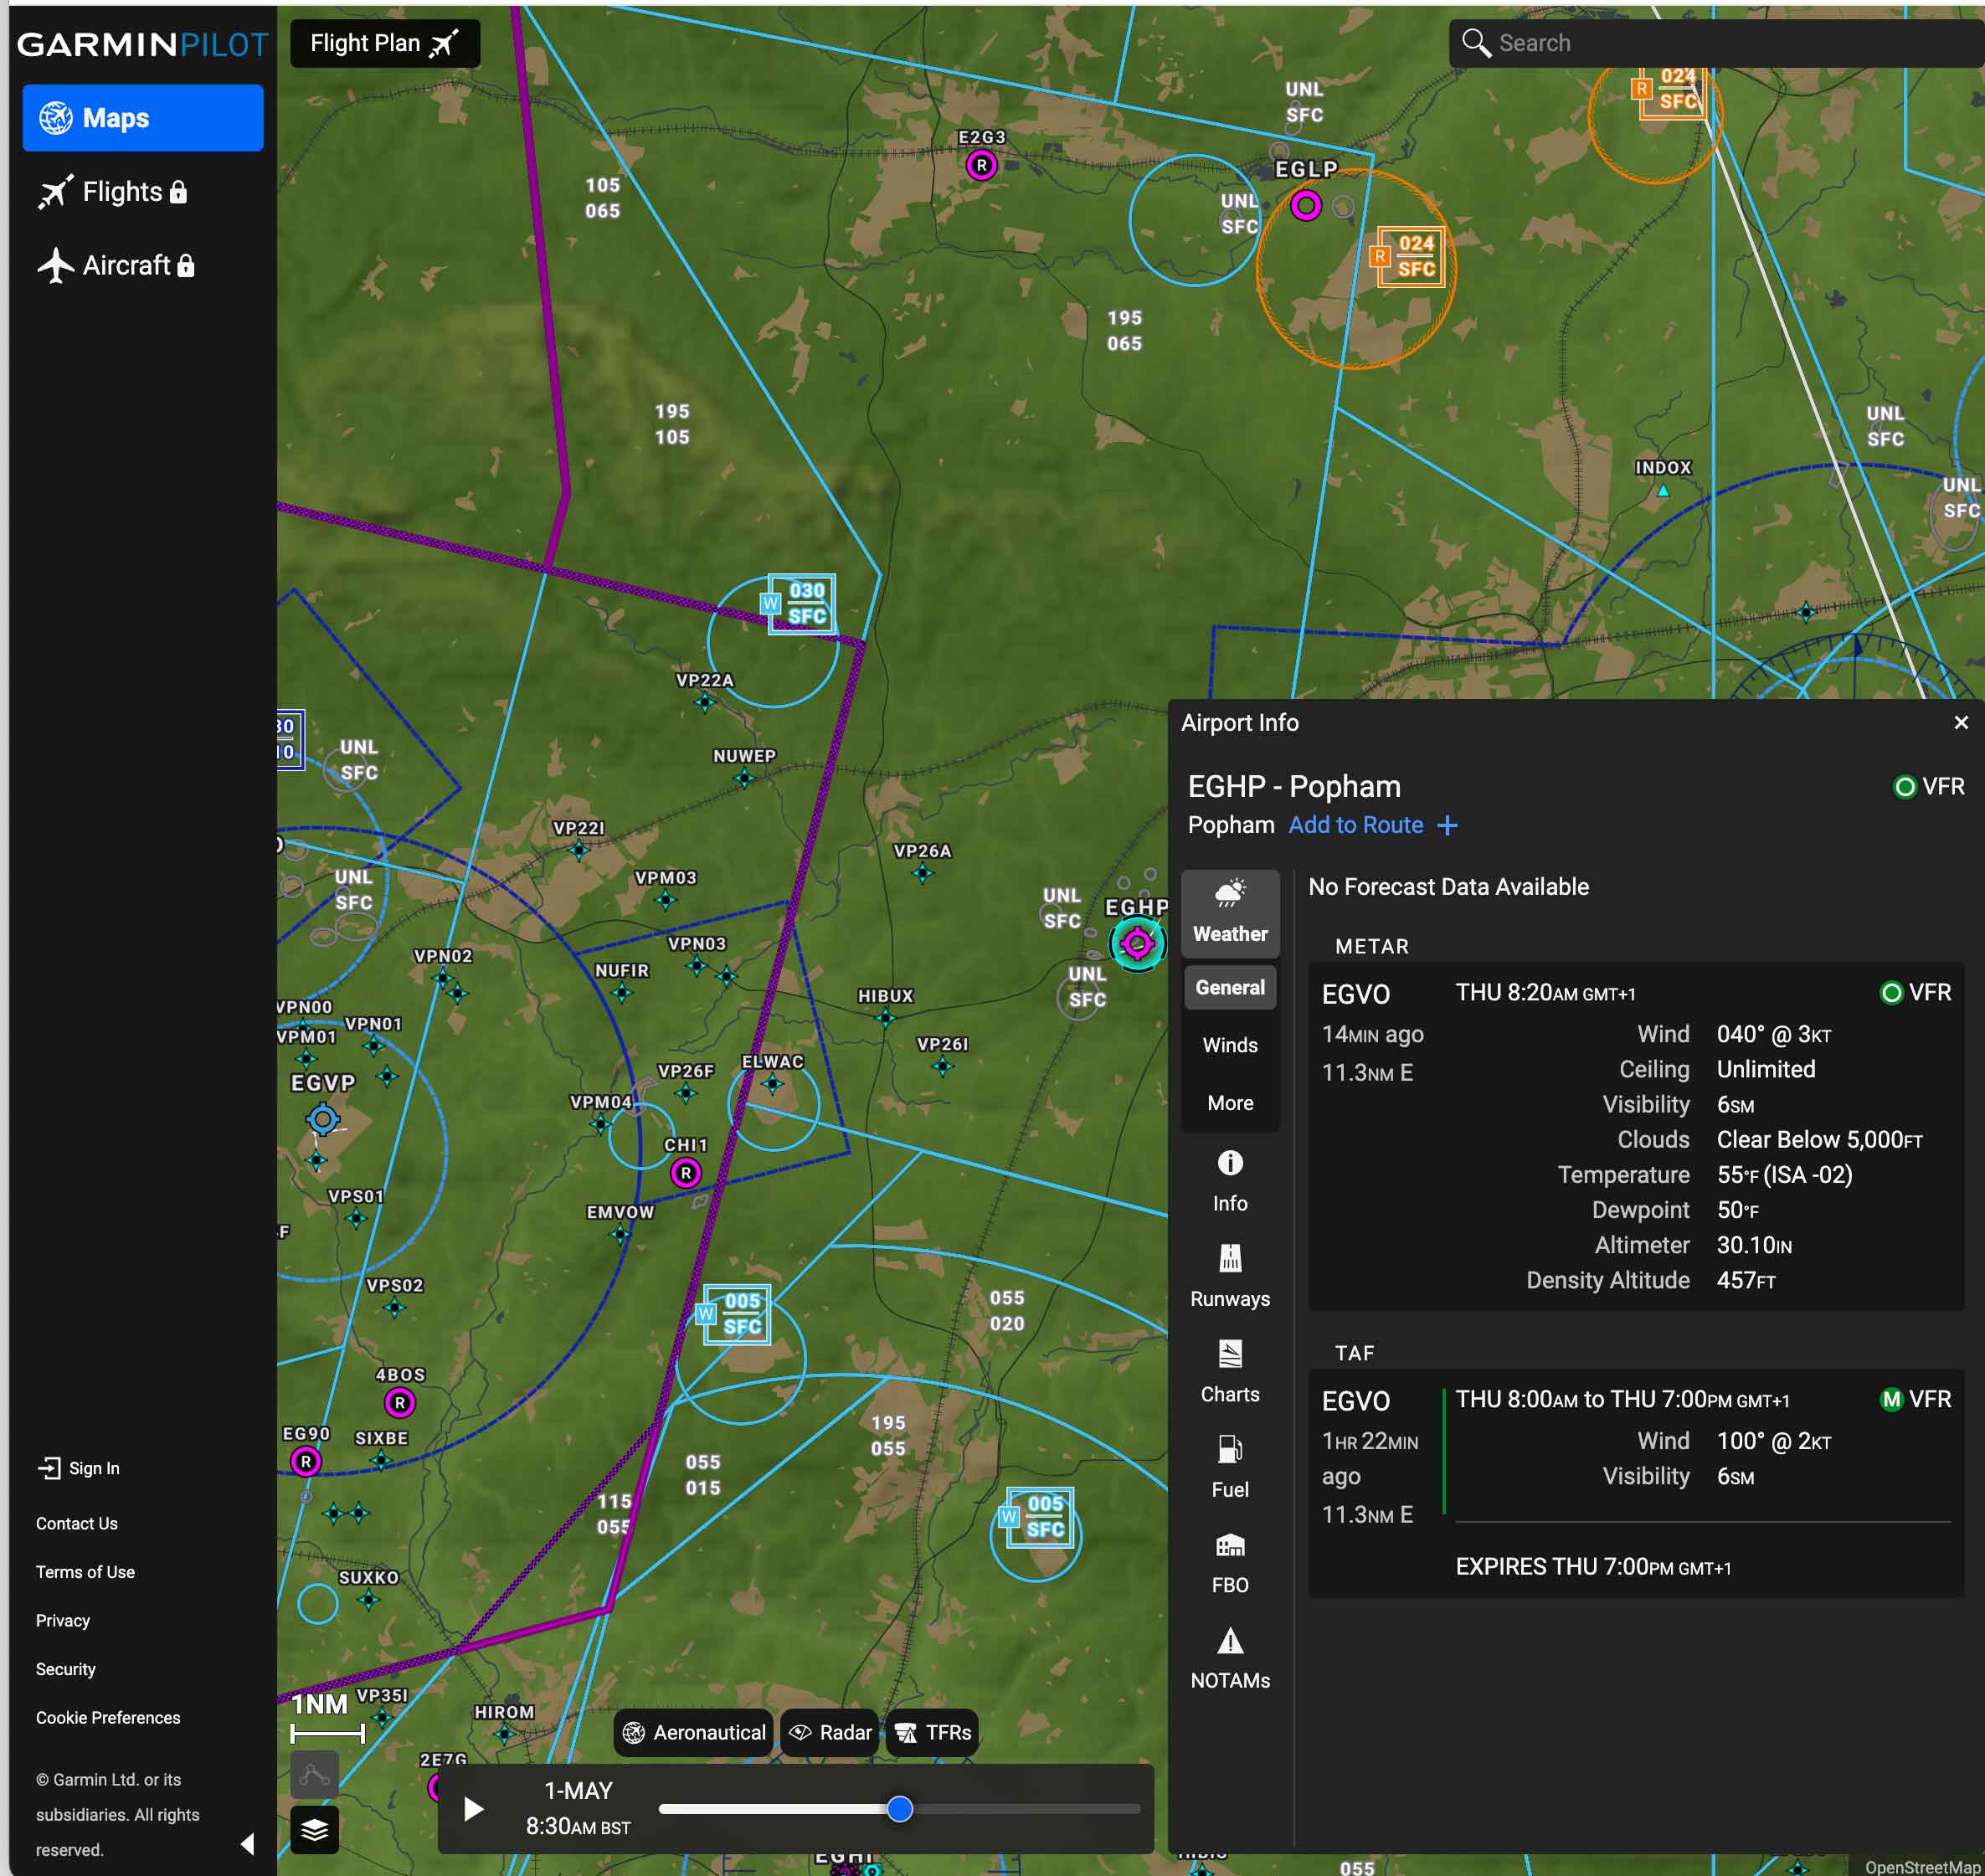This screenshot has width=1985, height=1876.
Task: Select the NUWEP waypoint symbol
Action: coord(744,778)
